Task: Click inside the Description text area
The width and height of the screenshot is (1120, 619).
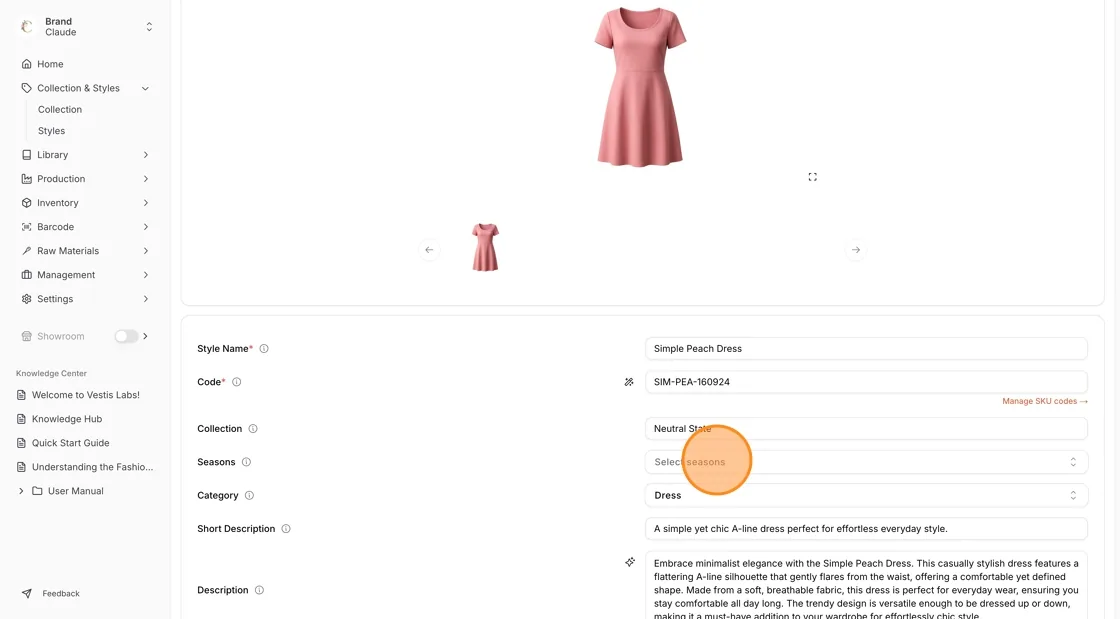Action: [x=866, y=585]
